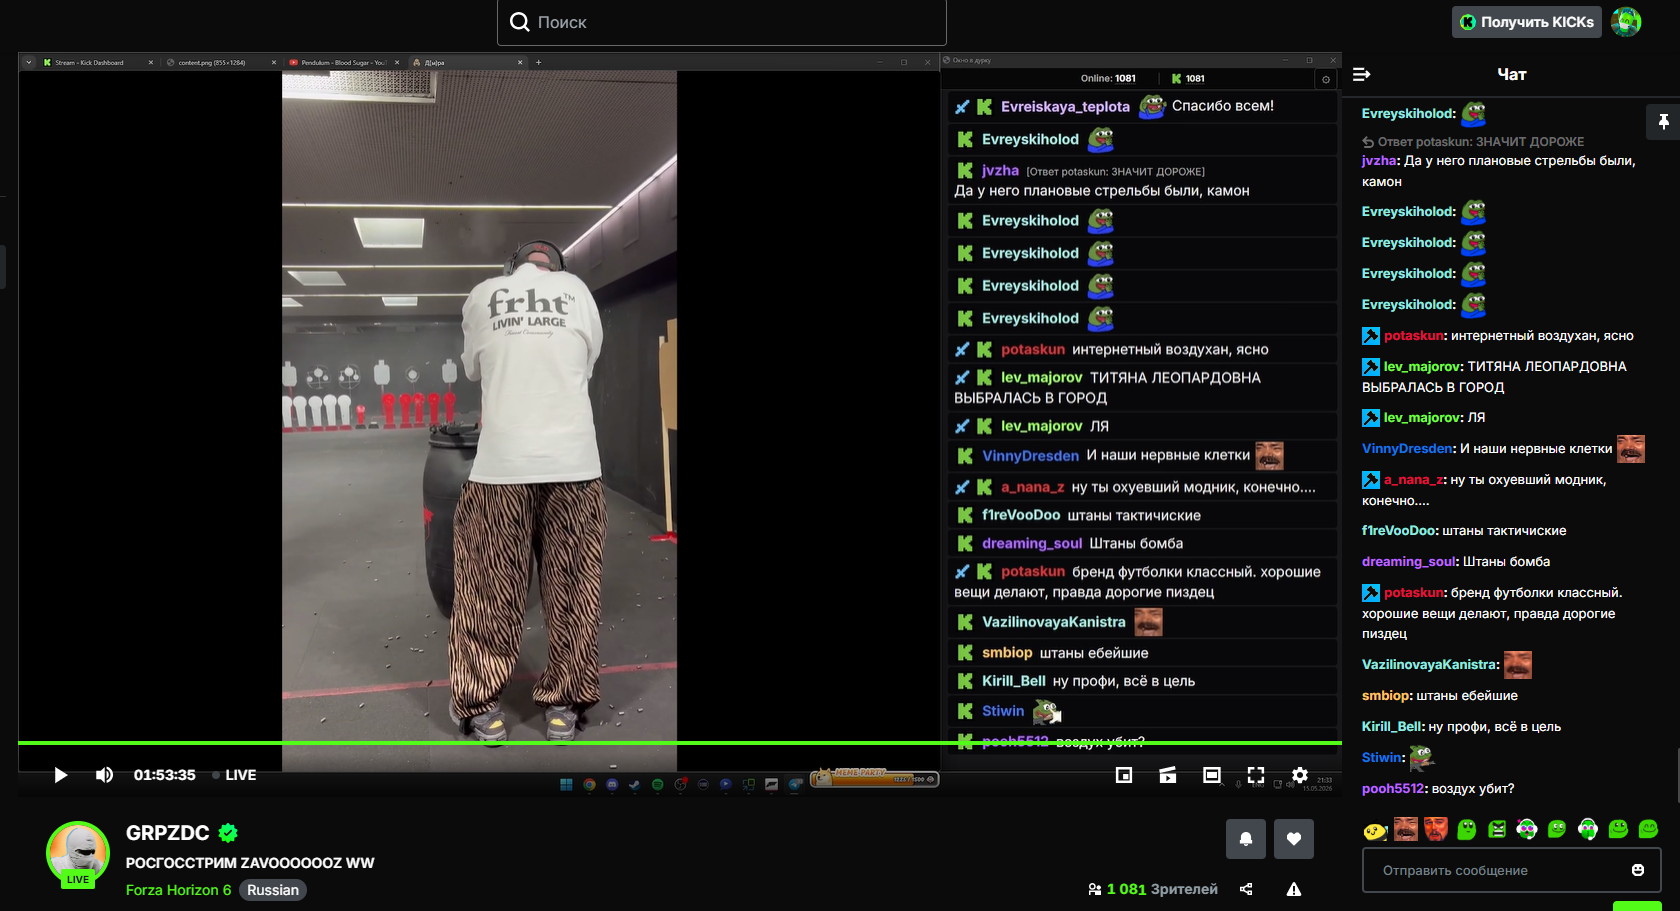Share this stream
Screen dimensions: 1680x911
(x=1246, y=889)
